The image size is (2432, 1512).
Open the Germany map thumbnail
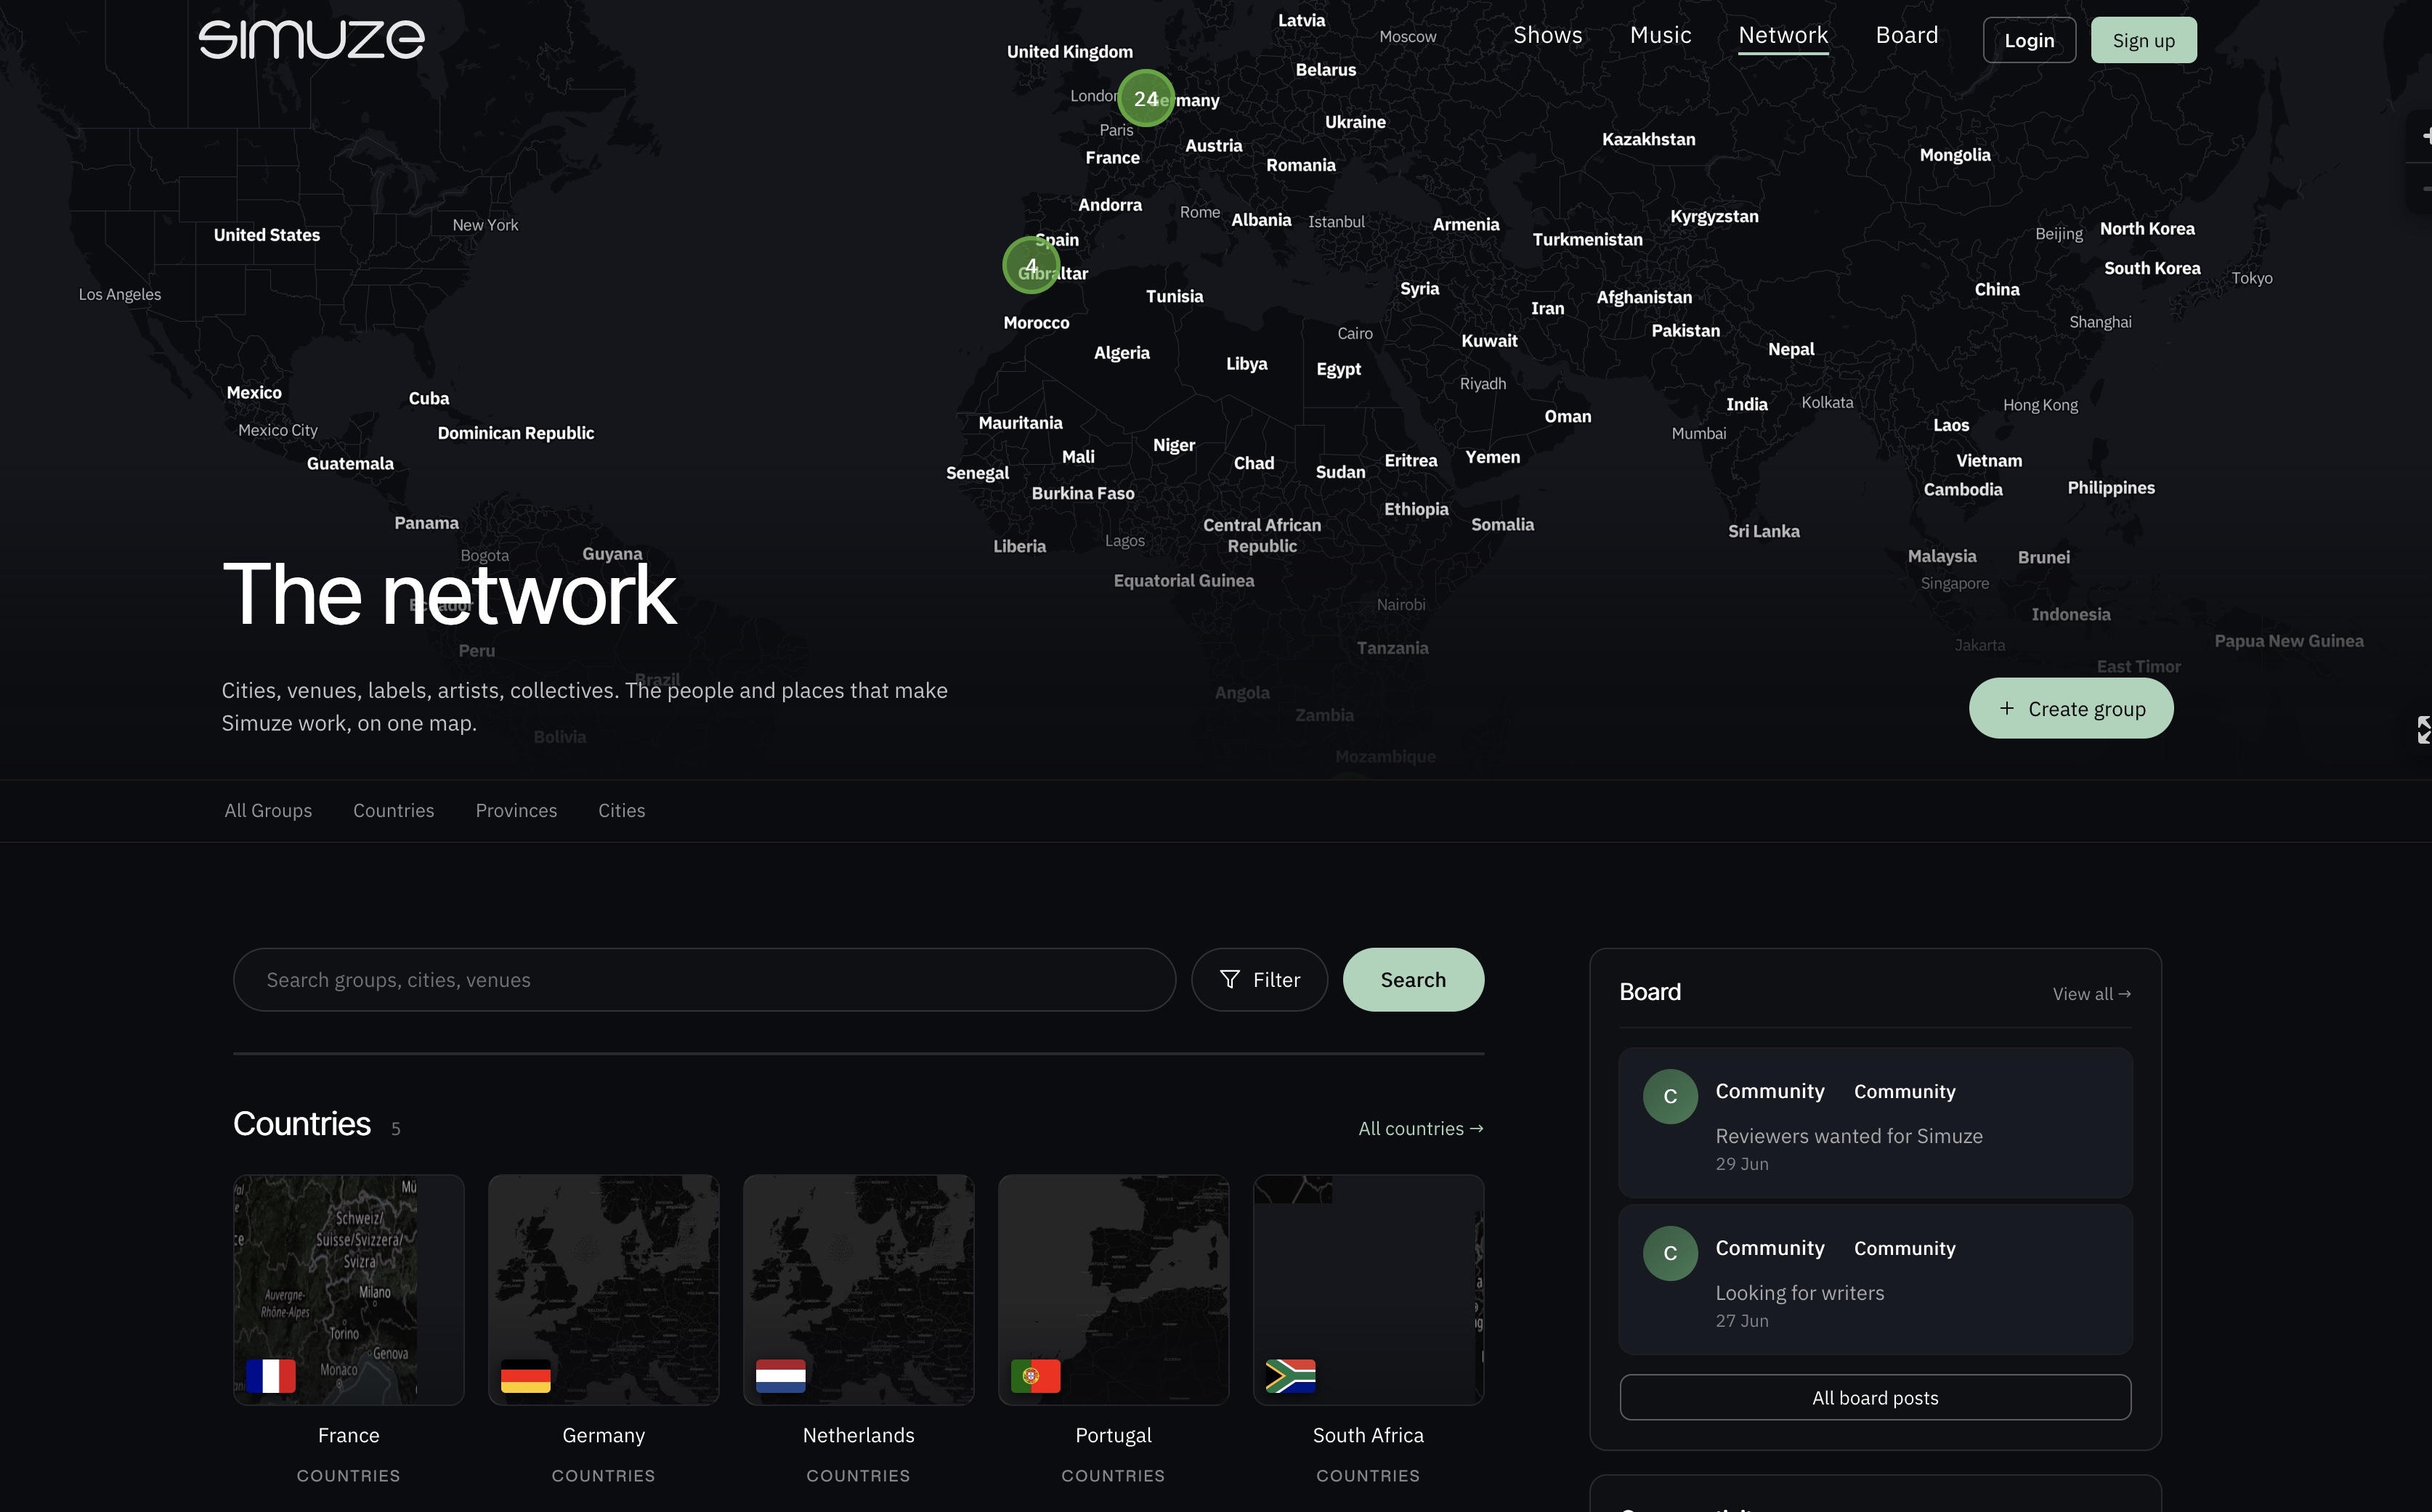(x=604, y=1290)
